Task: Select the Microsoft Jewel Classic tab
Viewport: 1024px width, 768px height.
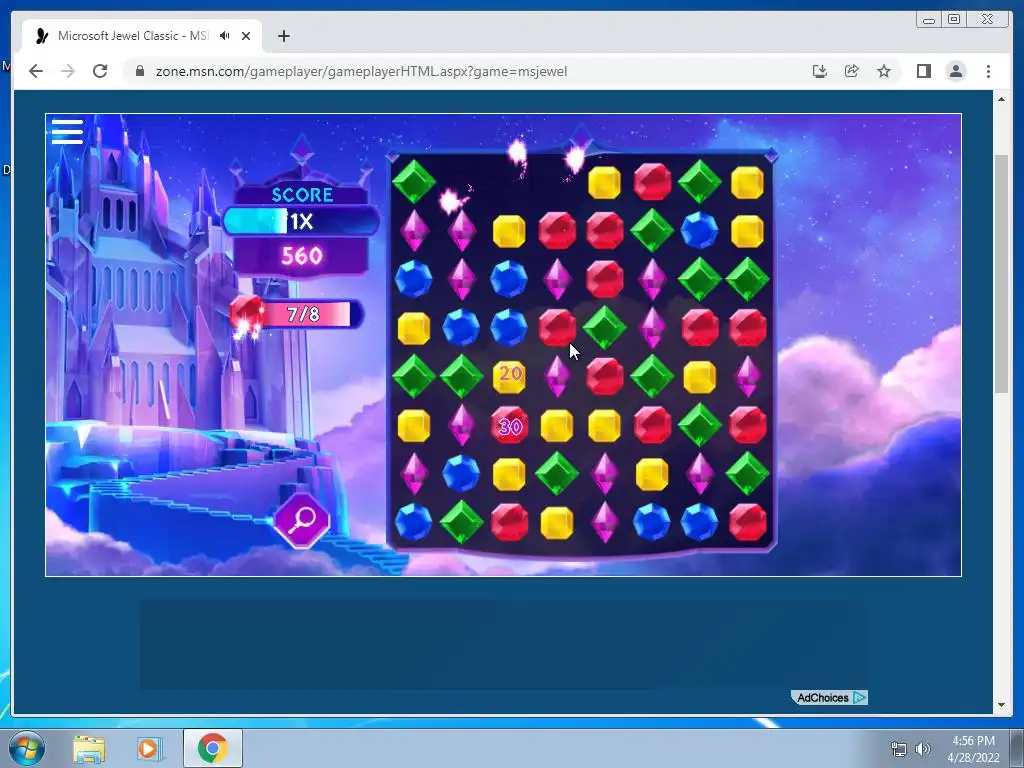Action: coord(142,36)
